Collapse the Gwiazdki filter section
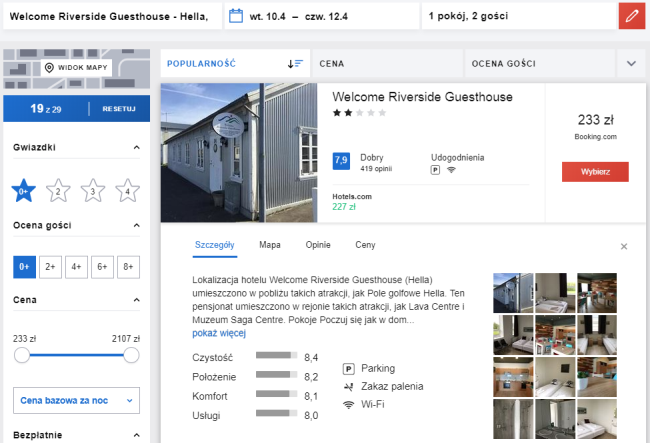This screenshot has height=443, width=650. 136,147
